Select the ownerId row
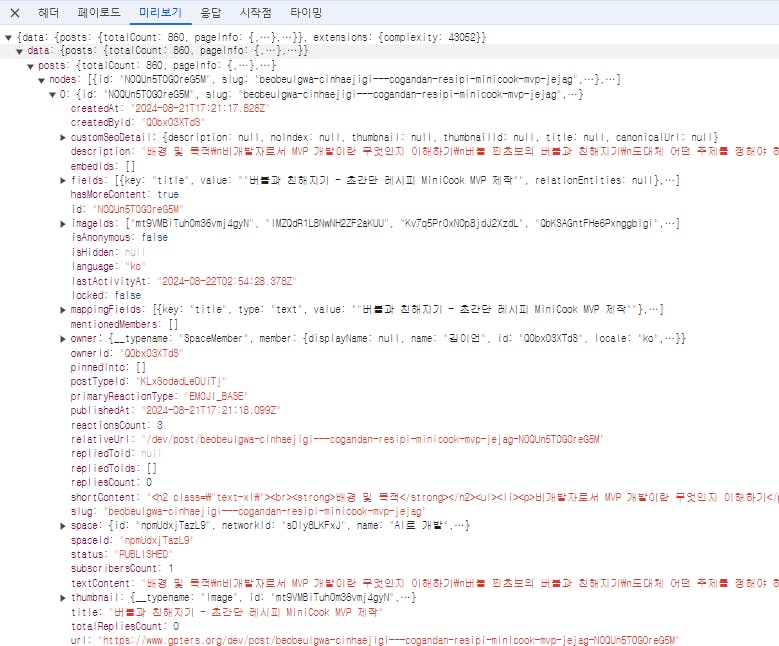This screenshot has height=646, width=779. pyautogui.click(x=127, y=353)
